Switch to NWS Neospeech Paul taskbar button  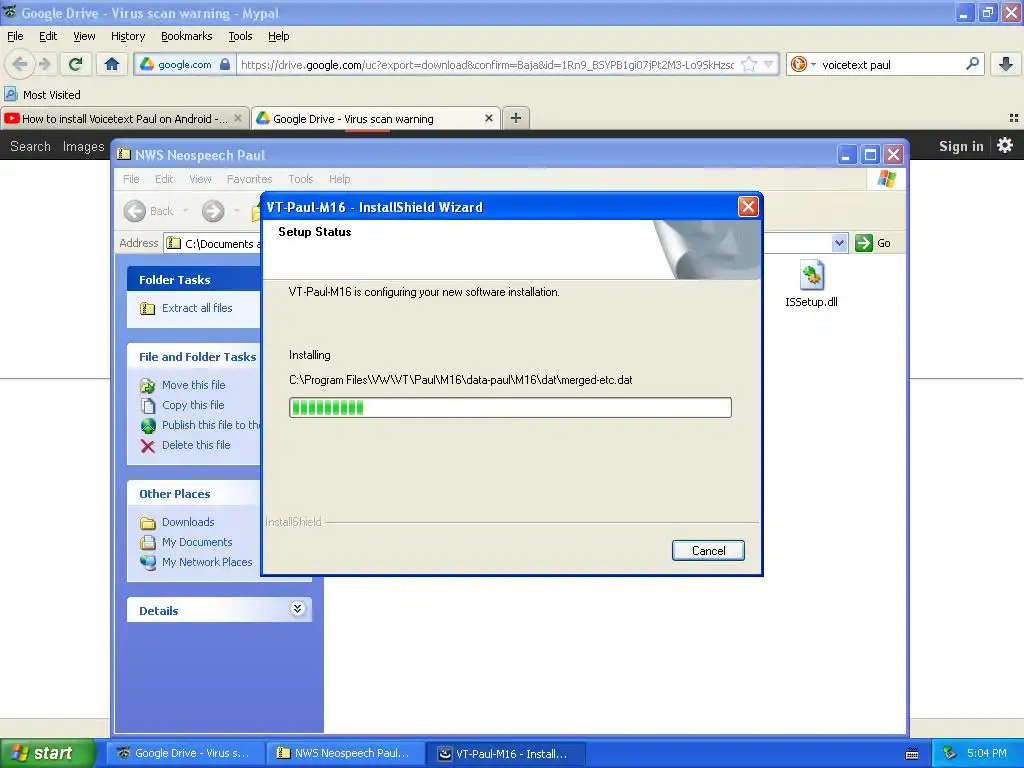point(346,753)
